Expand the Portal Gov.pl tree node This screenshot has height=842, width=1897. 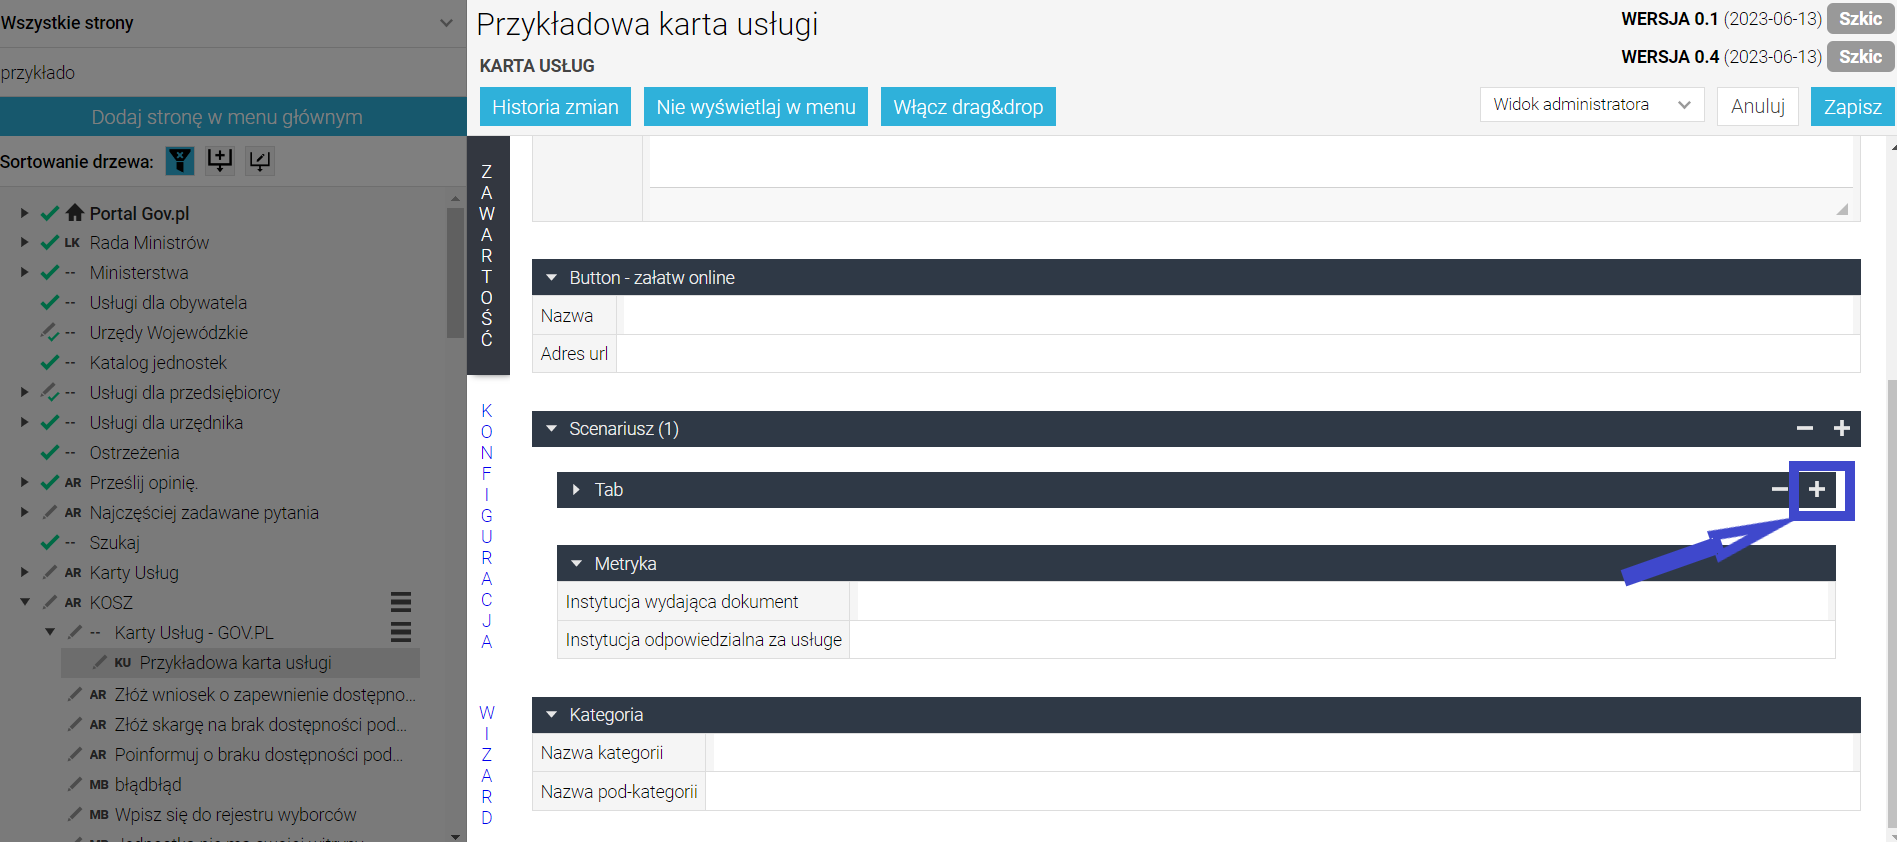25,213
